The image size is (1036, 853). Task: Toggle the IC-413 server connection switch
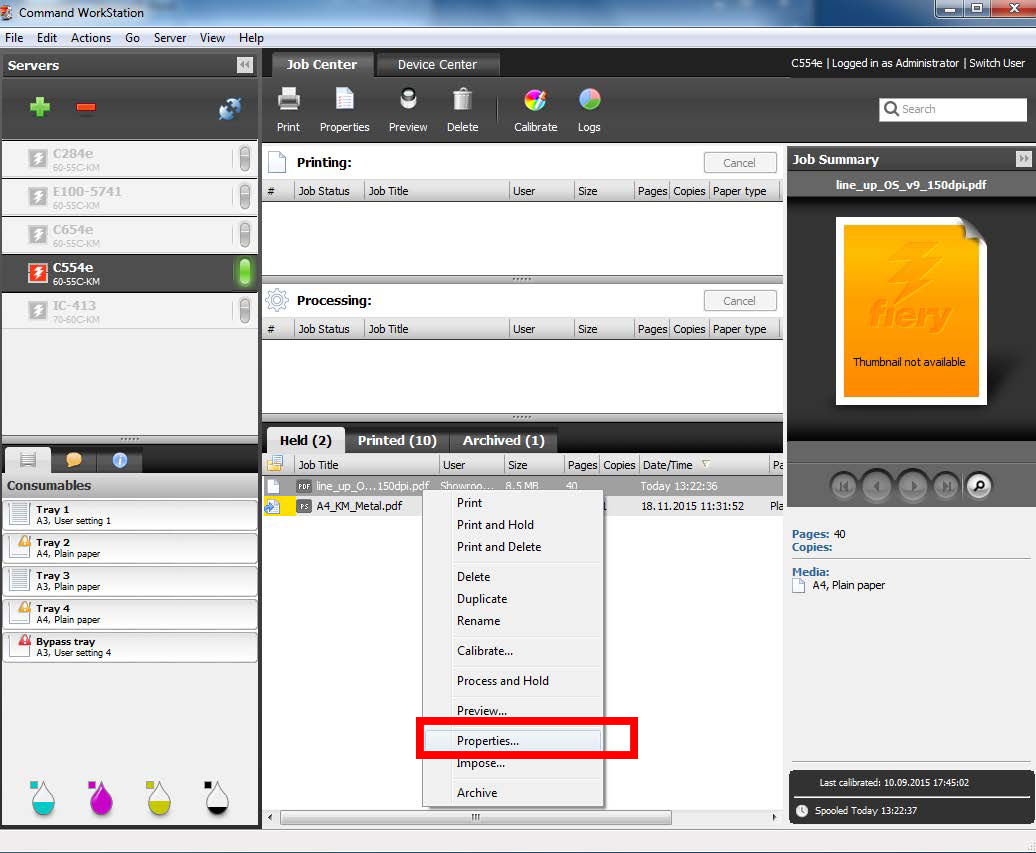pyautogui.click(x=244, y=310)
